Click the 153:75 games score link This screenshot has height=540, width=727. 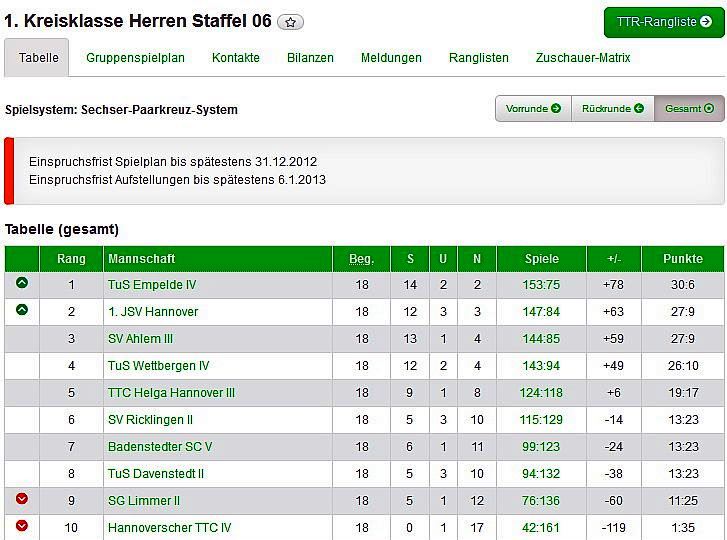(541, 285)
